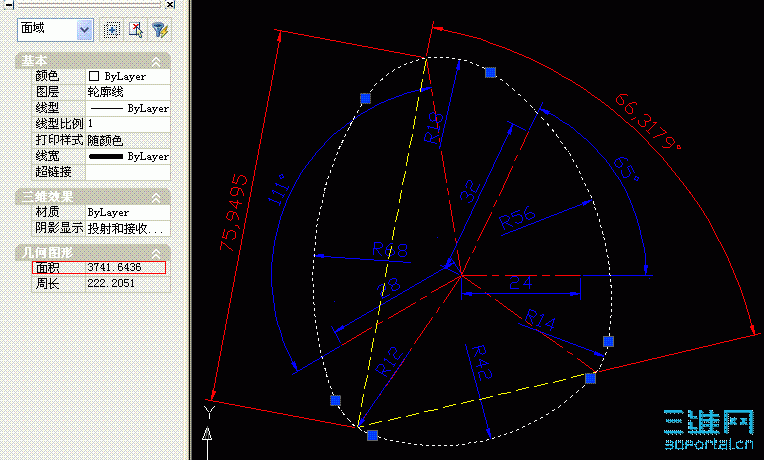Click the 线型比例 value 1
Image resolution: width=764 pixels, height=460 pixels.
click(x=128, y=124)
